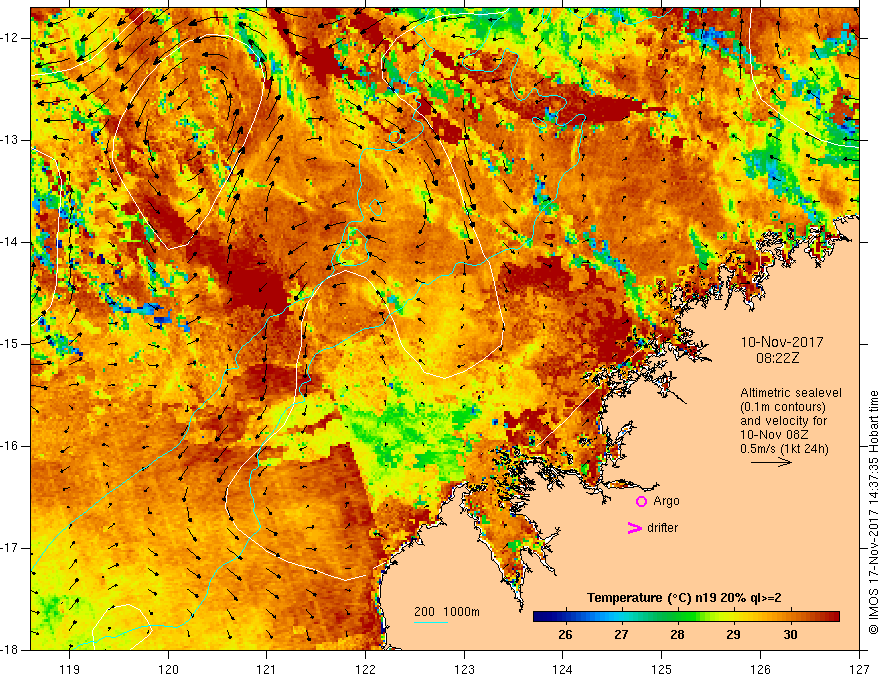The image size is (880, 680).
Task: Click the magenta Argo circle legend symbol
Action: [x=641, y=502]
